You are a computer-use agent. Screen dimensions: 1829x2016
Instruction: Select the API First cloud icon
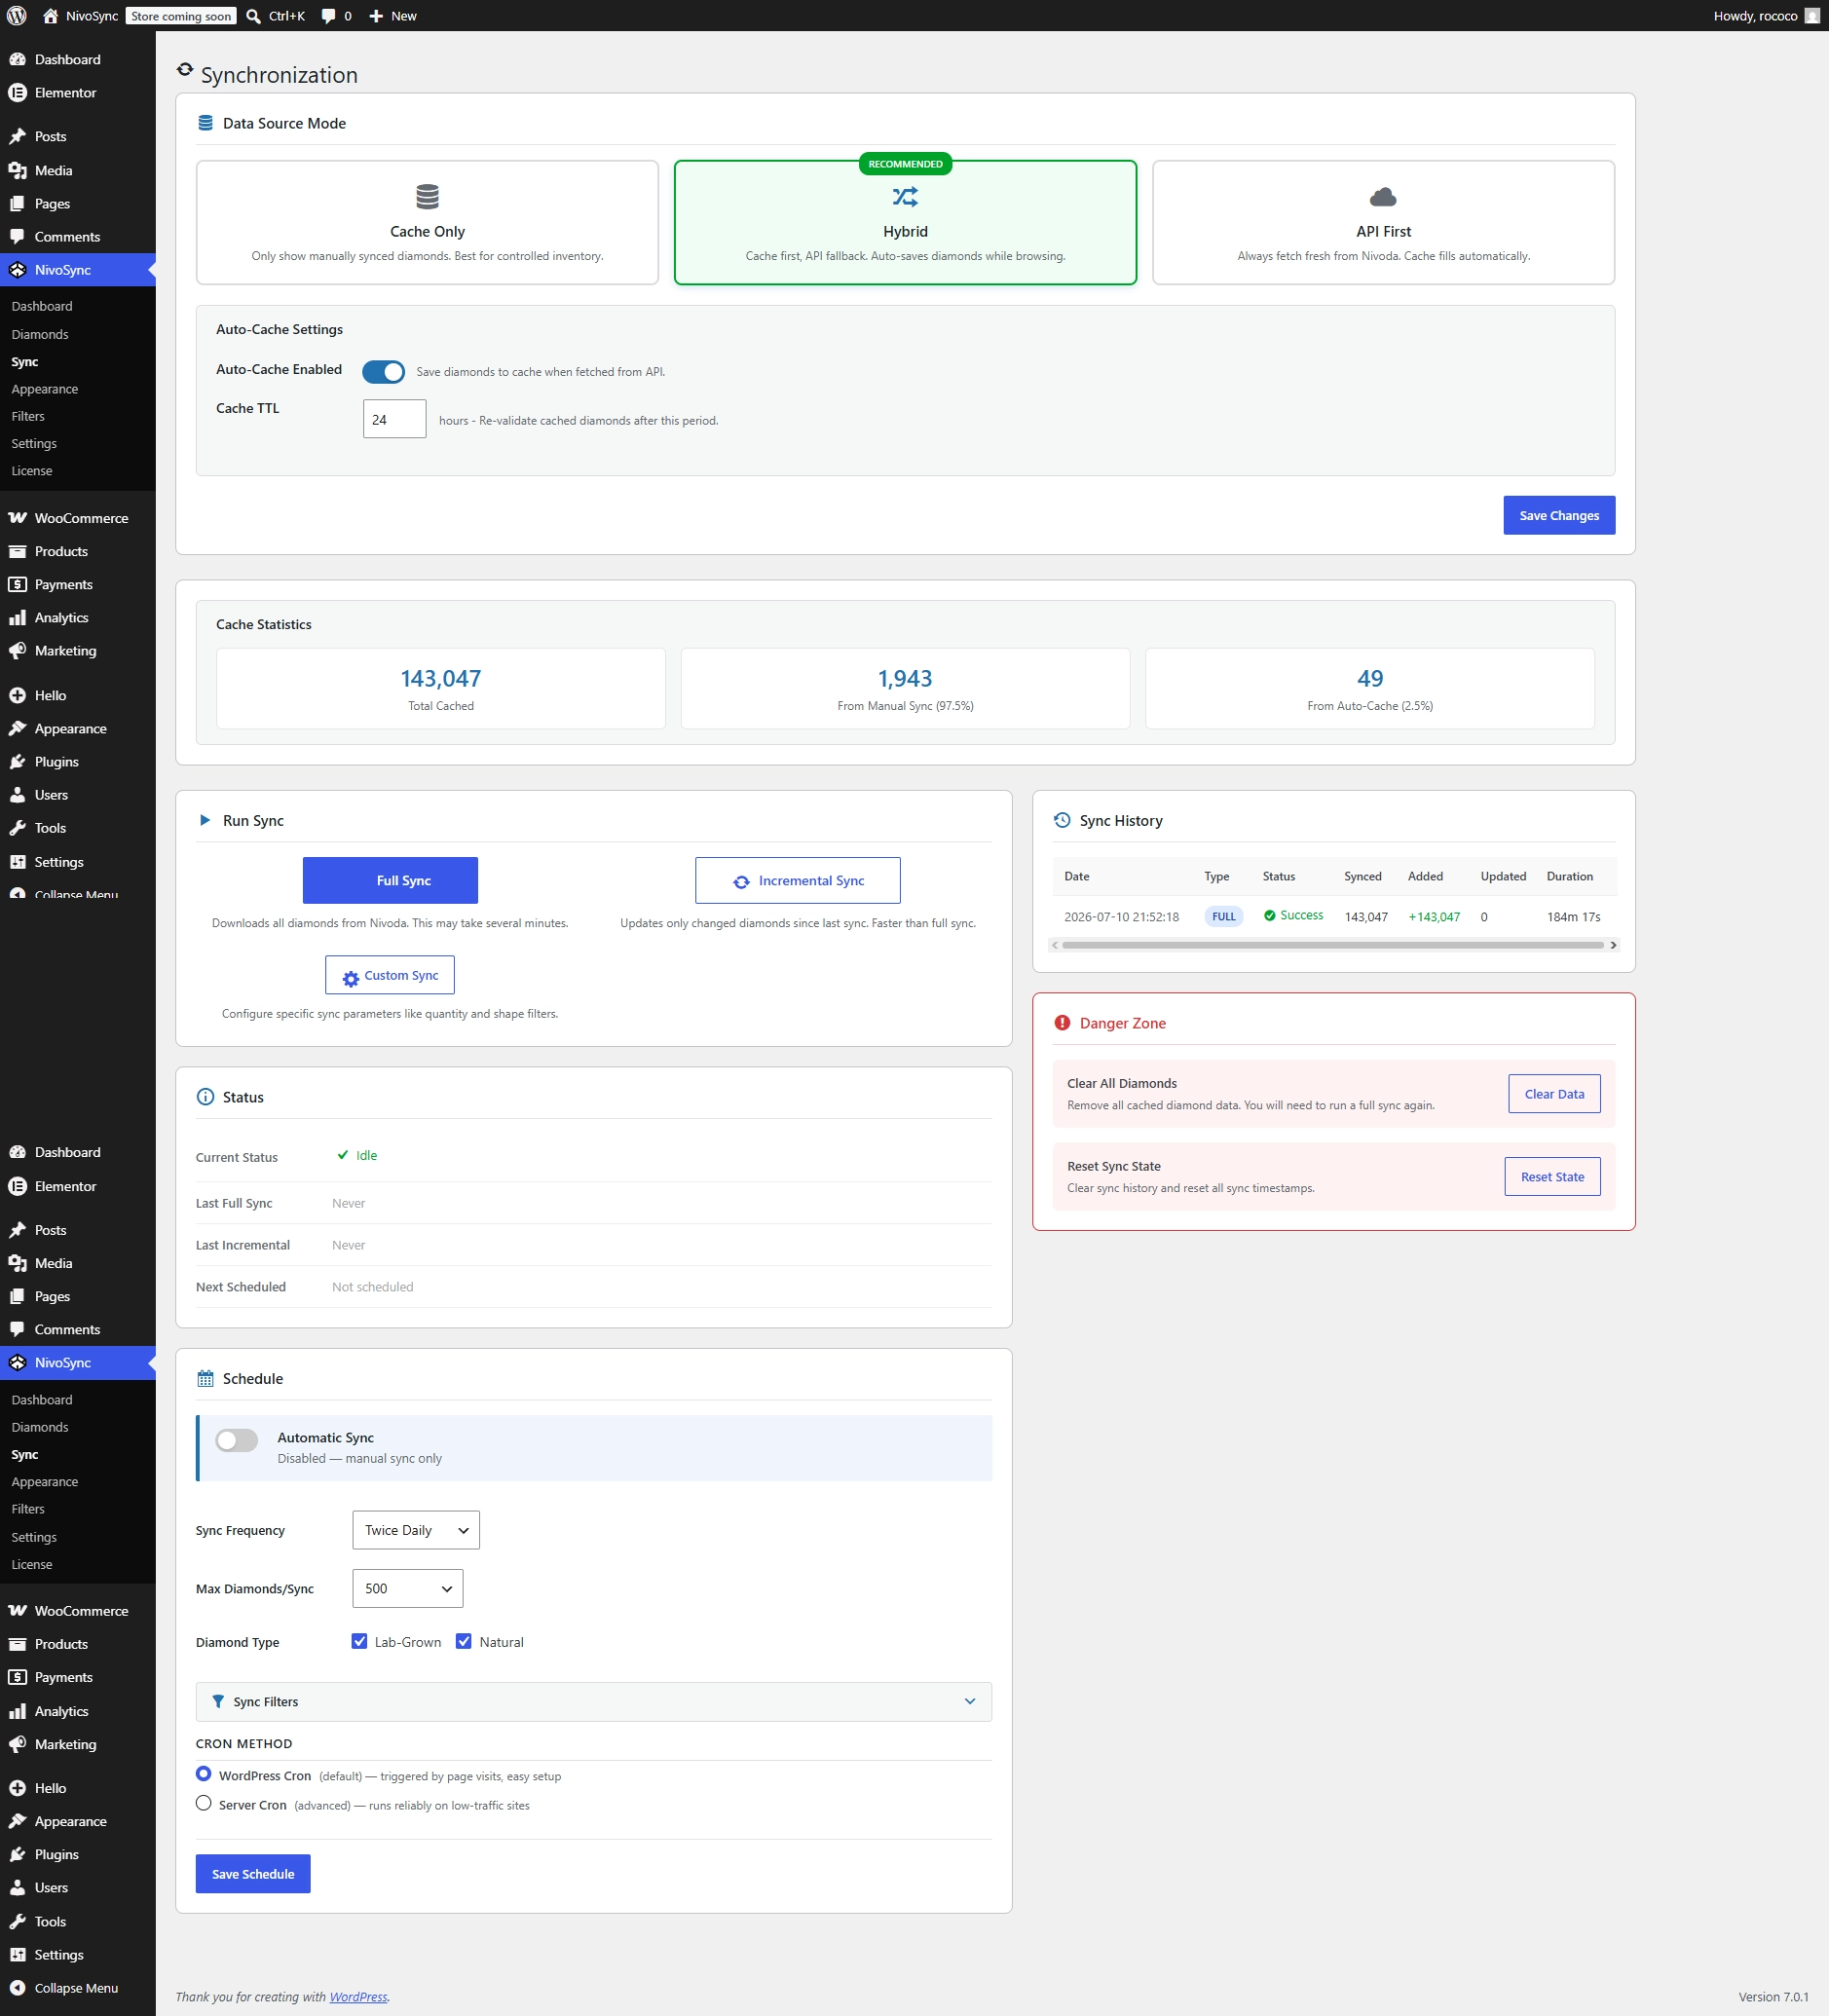pos(1383,197)
